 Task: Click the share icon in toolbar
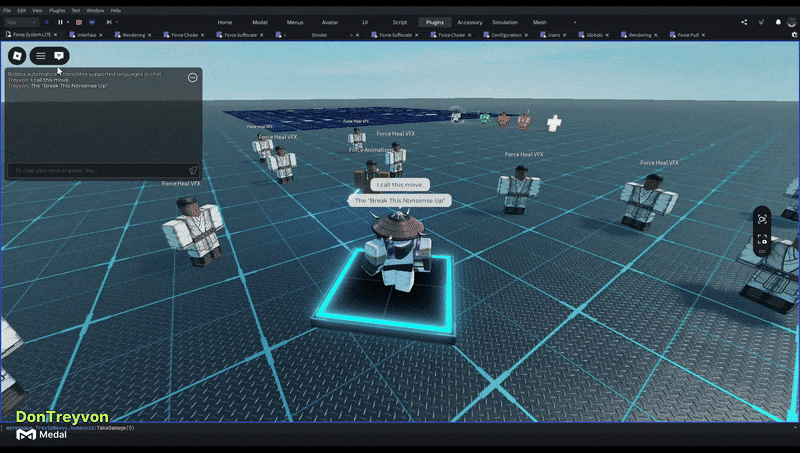click(x=744, y=21)
